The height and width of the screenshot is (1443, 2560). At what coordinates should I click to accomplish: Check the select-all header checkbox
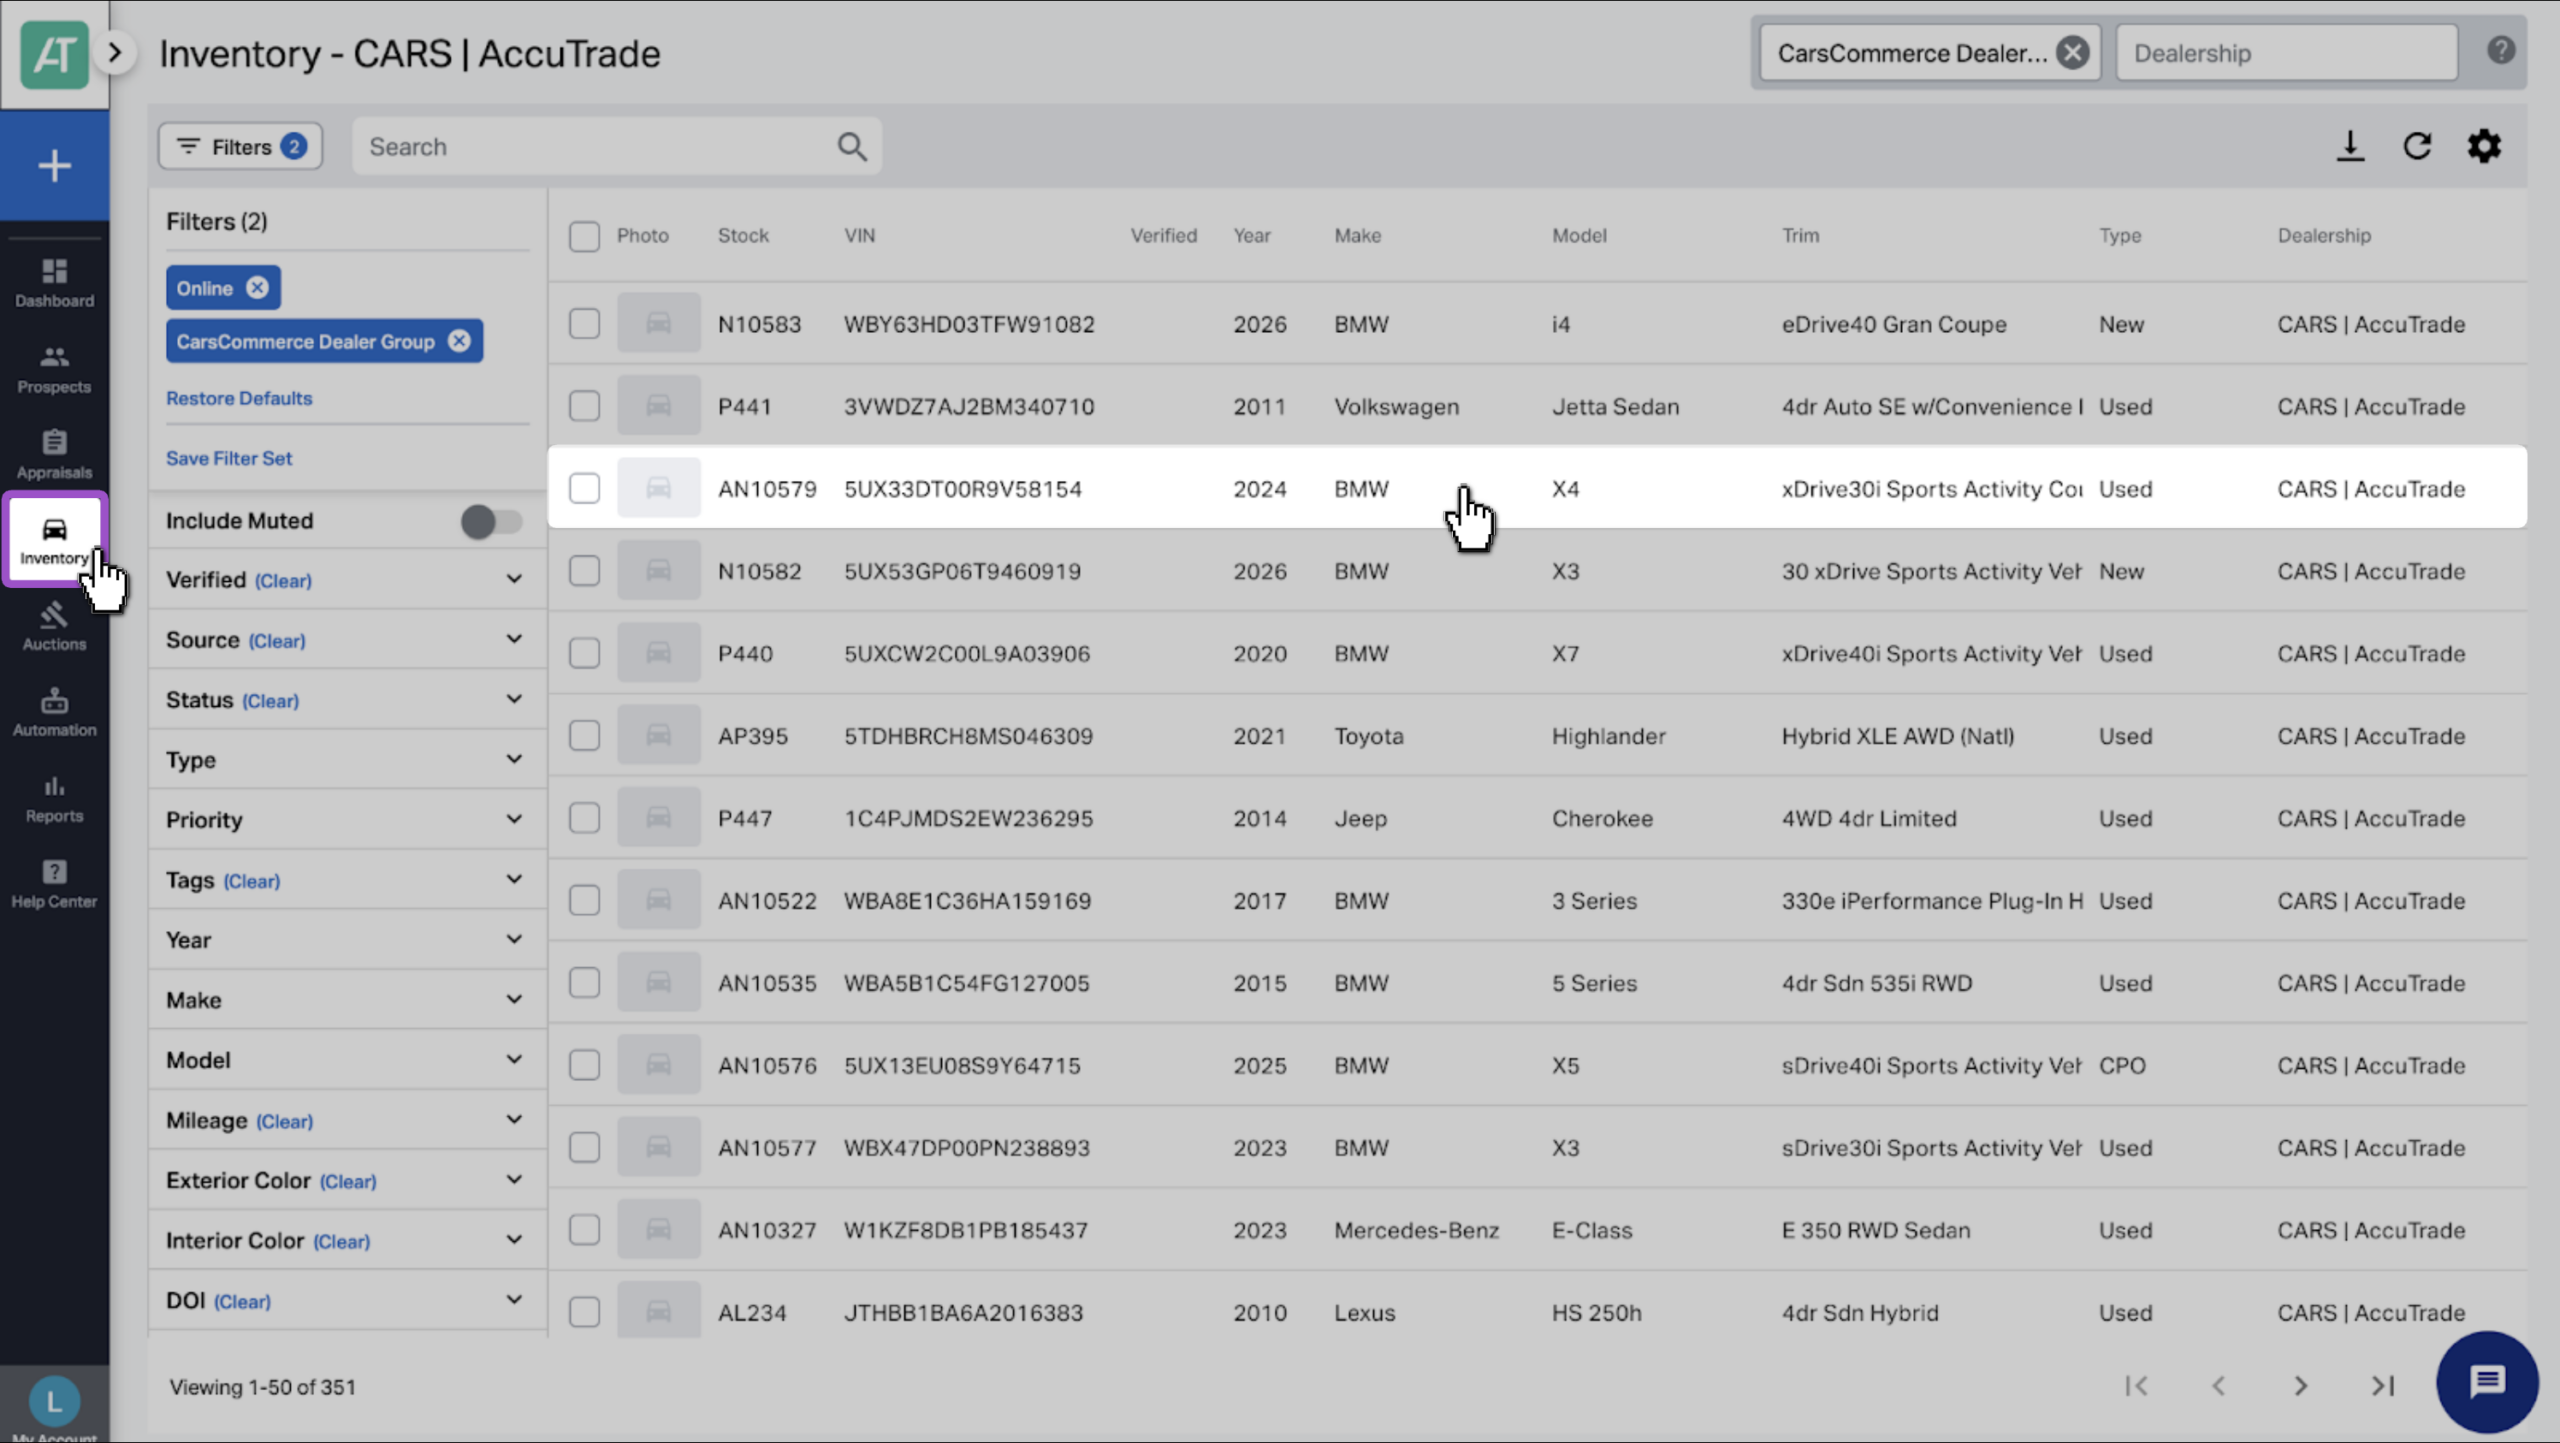click(x=584, y=236)
